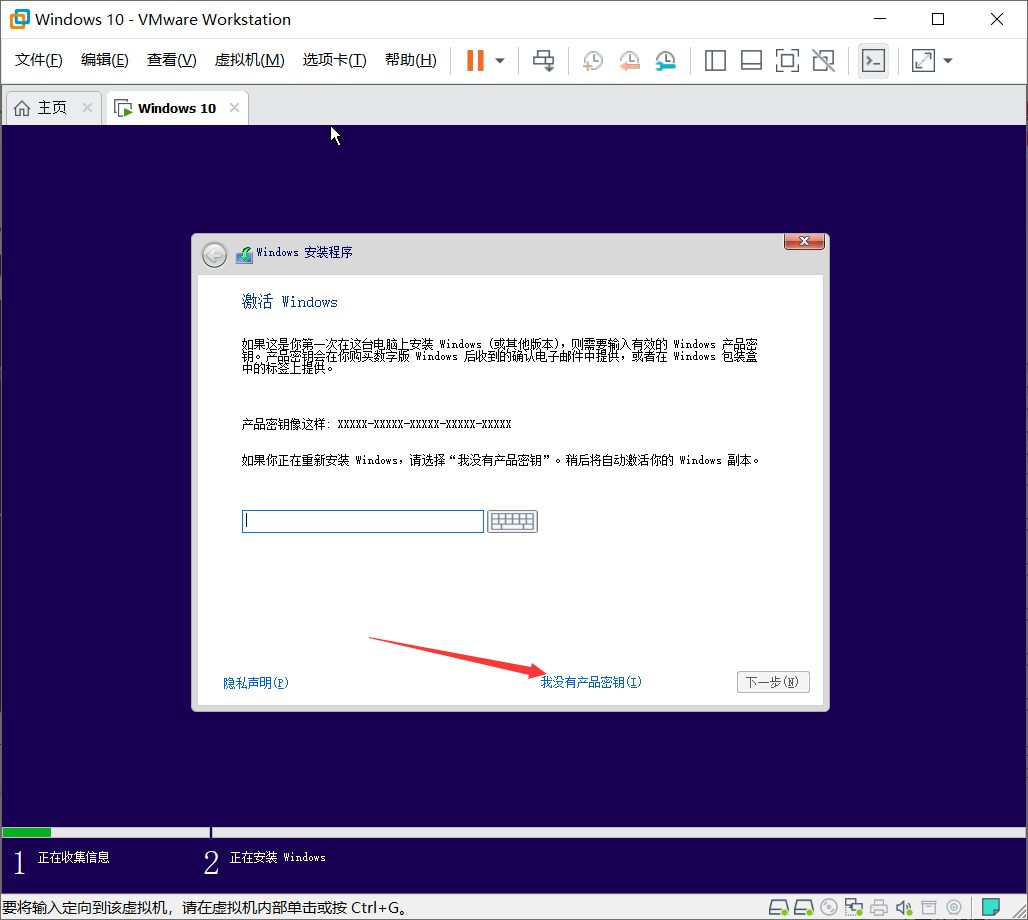The height and width of the screenshot is (920, 1028).
Task: Open the console view button
Action: click(873, 61)
